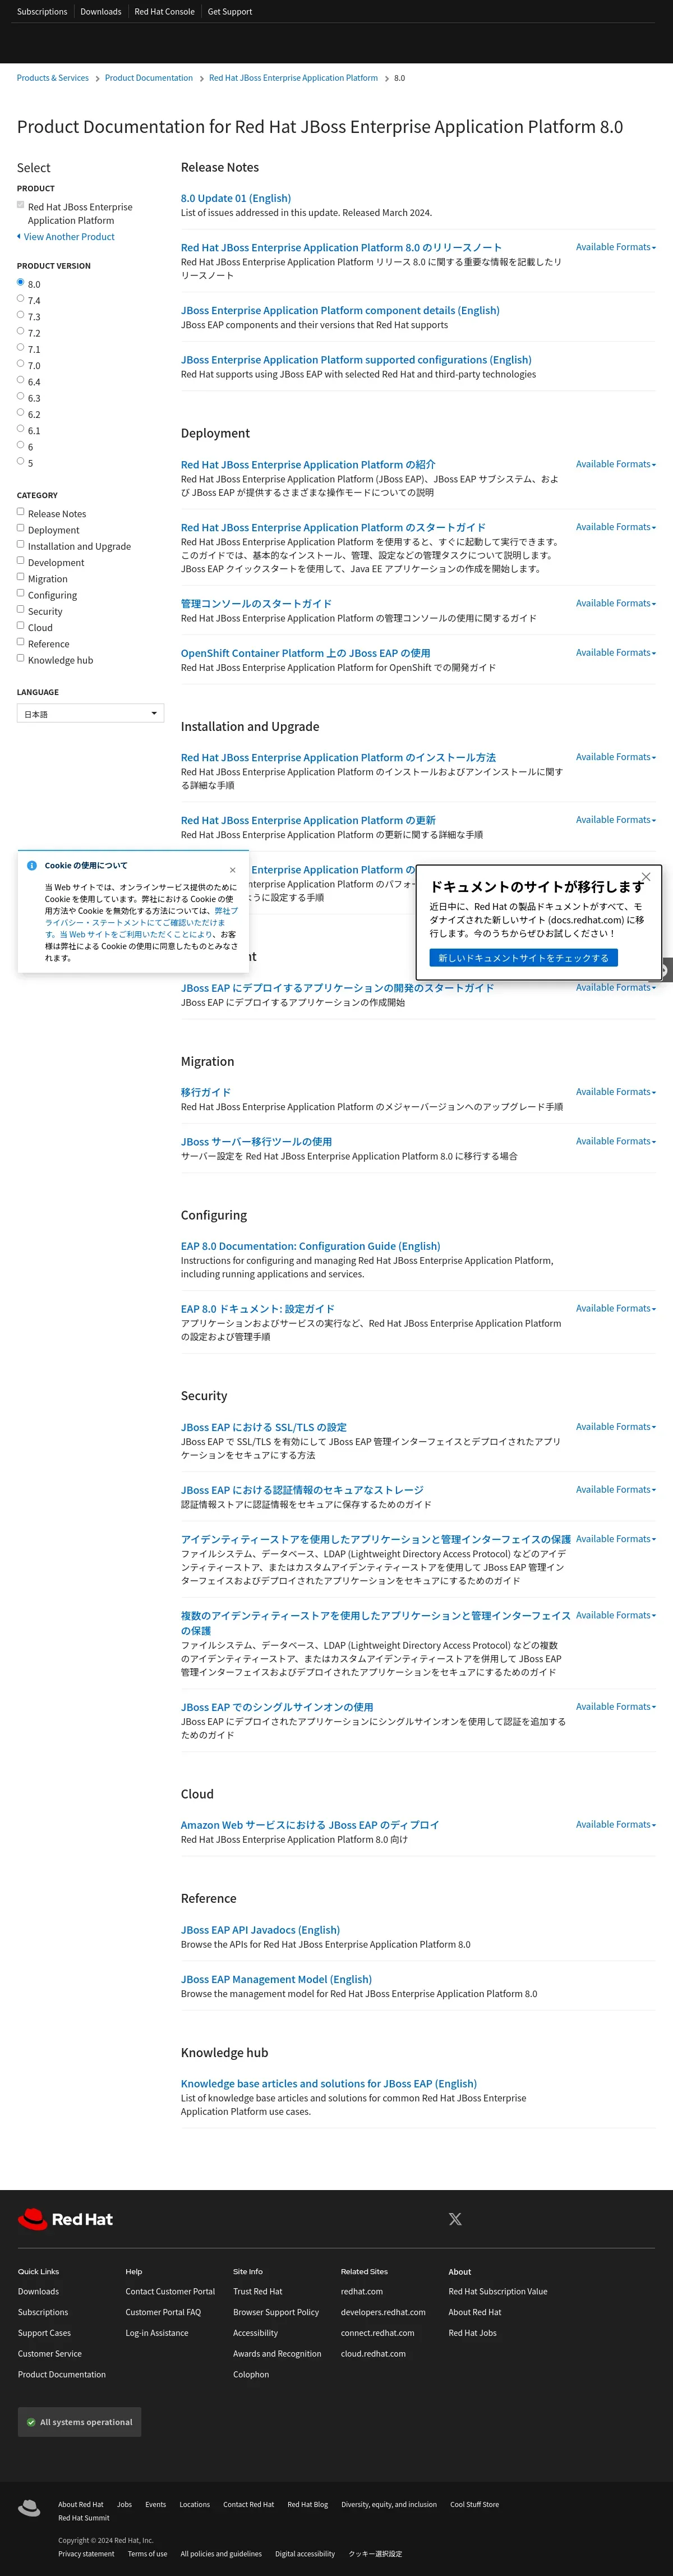The image size is (673, 2576).
Task: Expand Available Formats for Platform の紹介
Action: [x=616, y=464]
